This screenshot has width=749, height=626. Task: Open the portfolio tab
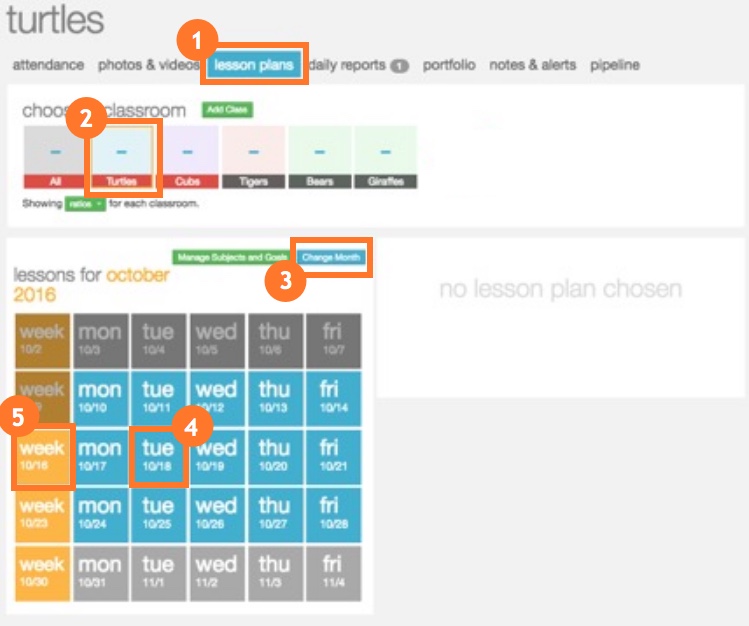pos(449,65)
